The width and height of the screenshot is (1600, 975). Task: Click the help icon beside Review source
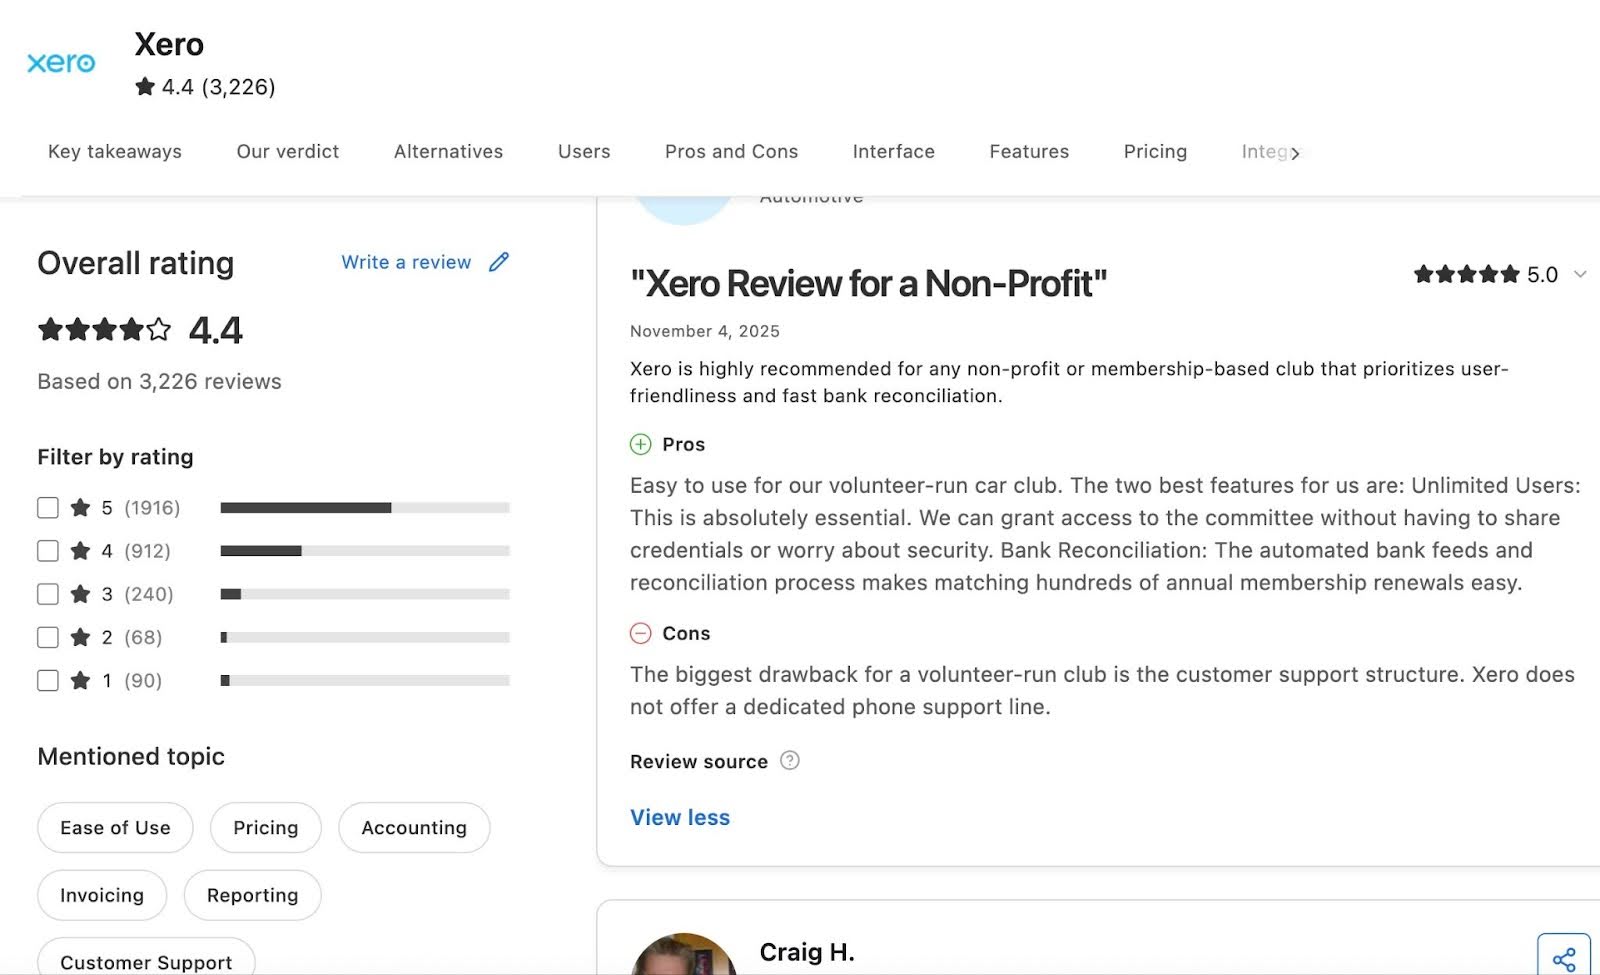point(789,761)
